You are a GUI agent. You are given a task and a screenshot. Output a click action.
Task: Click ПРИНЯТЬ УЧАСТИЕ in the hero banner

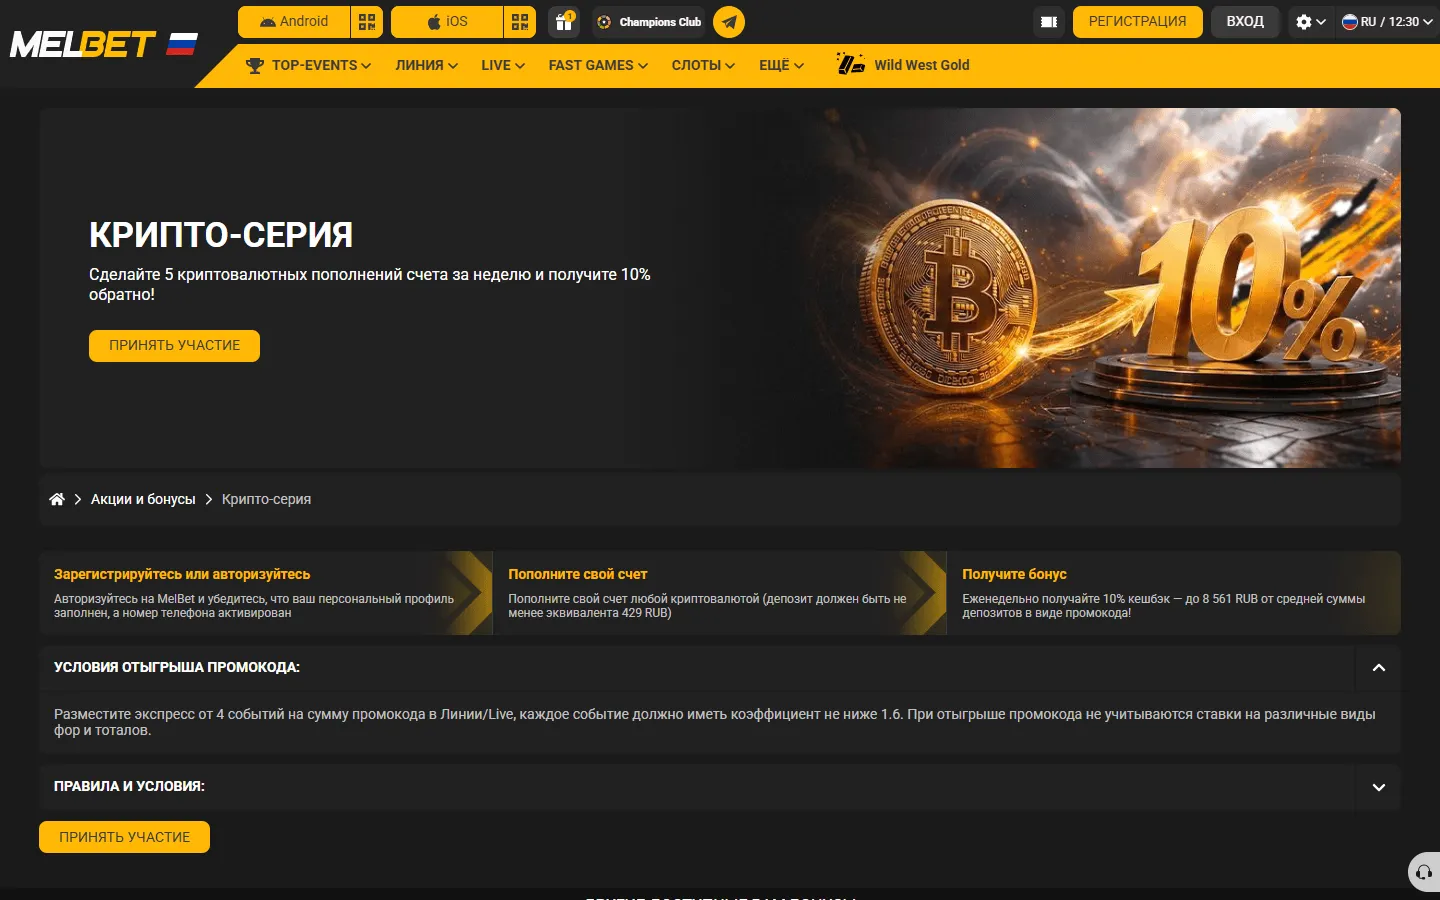(x=174, y=346)
